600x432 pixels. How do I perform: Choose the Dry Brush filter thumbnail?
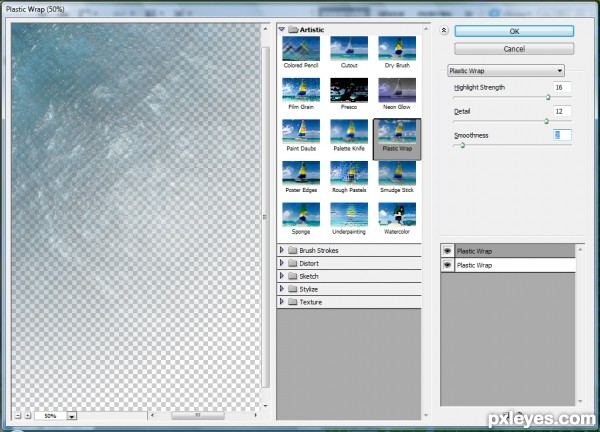click(x=397, y=49)
